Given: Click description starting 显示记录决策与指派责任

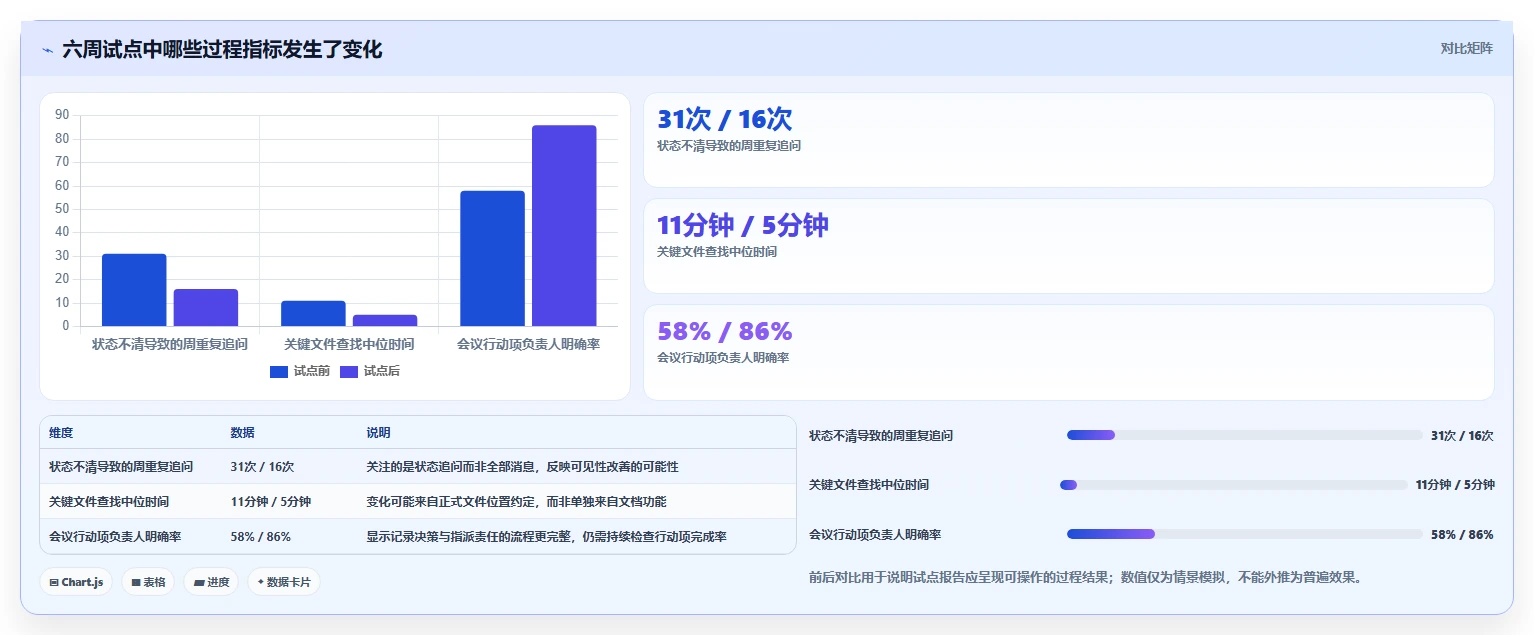Looking at the screenshot, I should click(x=546, y=537).
